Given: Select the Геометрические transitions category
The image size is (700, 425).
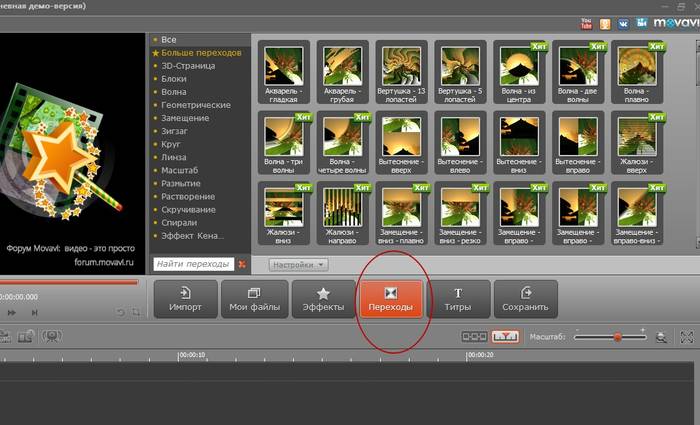Looking at the screenshot, I should point(195,105).
